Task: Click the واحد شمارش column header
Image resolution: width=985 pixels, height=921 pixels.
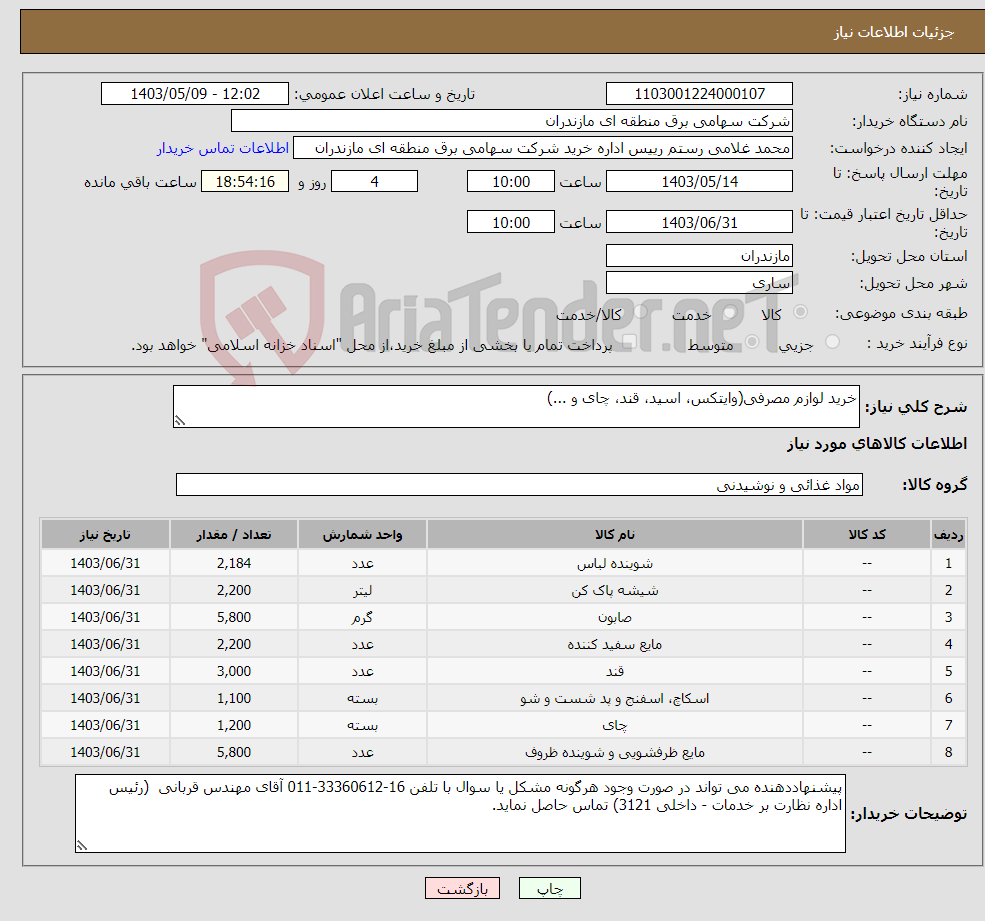Action: (362, 534)
